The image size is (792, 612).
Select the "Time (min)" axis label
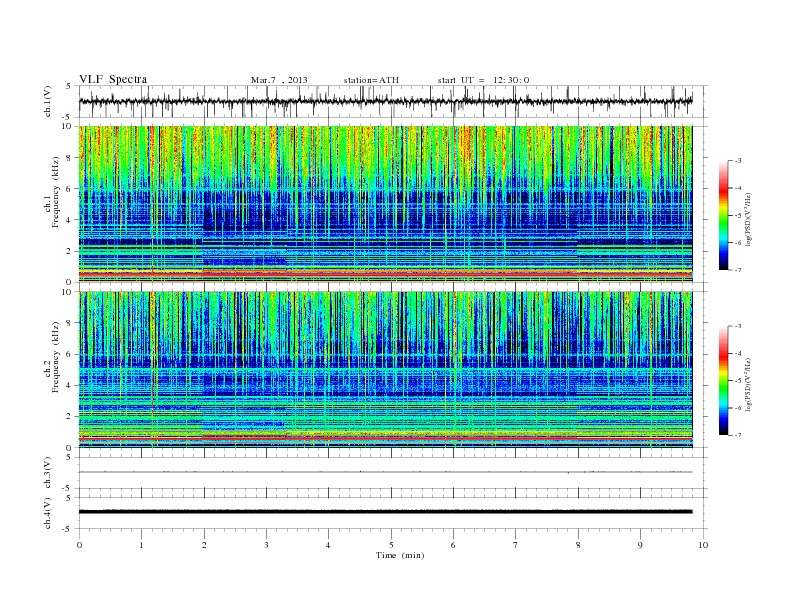click(x=400, y=555)
